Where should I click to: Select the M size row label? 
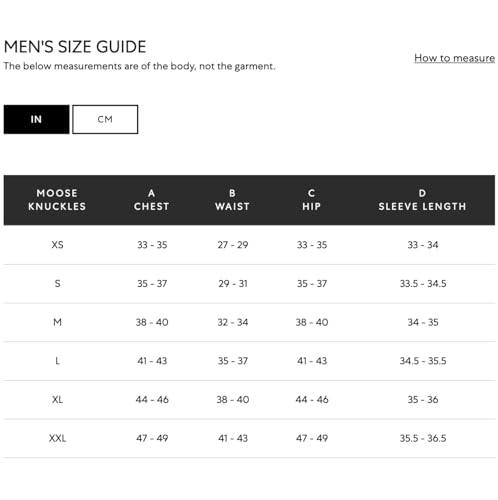(57, 322)
